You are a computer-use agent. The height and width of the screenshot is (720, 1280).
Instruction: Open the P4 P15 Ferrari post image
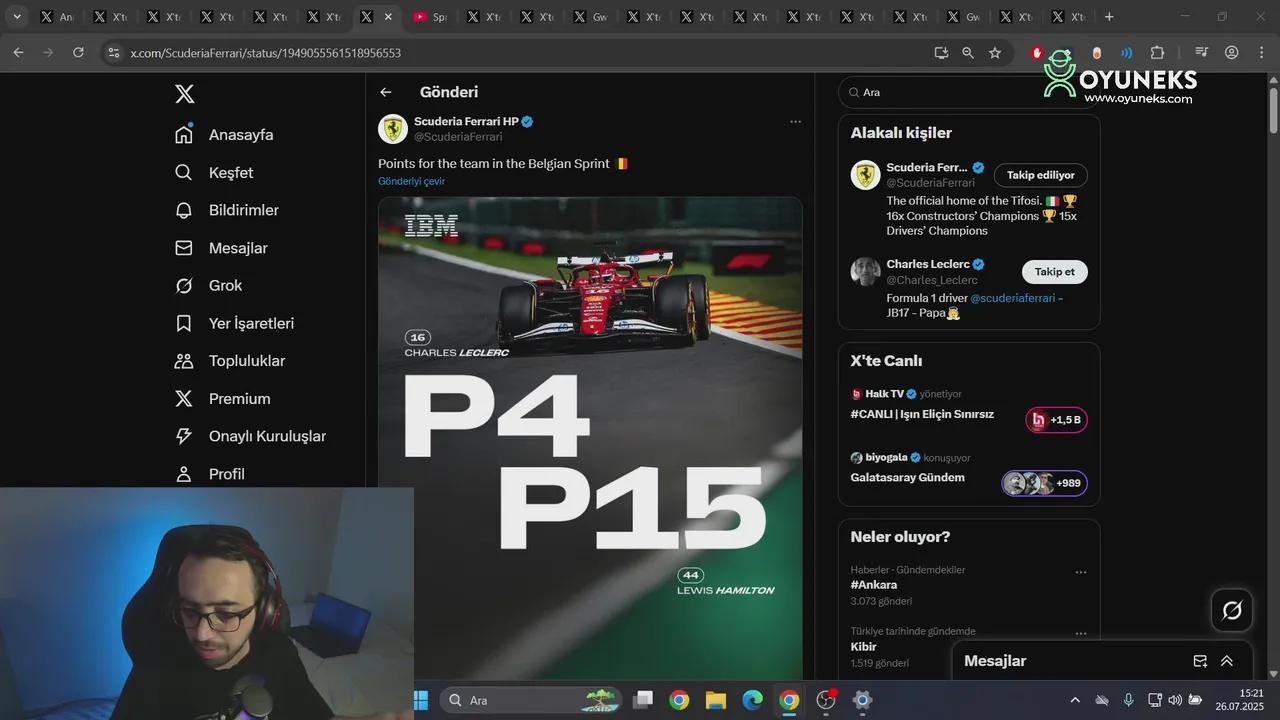(590, 438)
